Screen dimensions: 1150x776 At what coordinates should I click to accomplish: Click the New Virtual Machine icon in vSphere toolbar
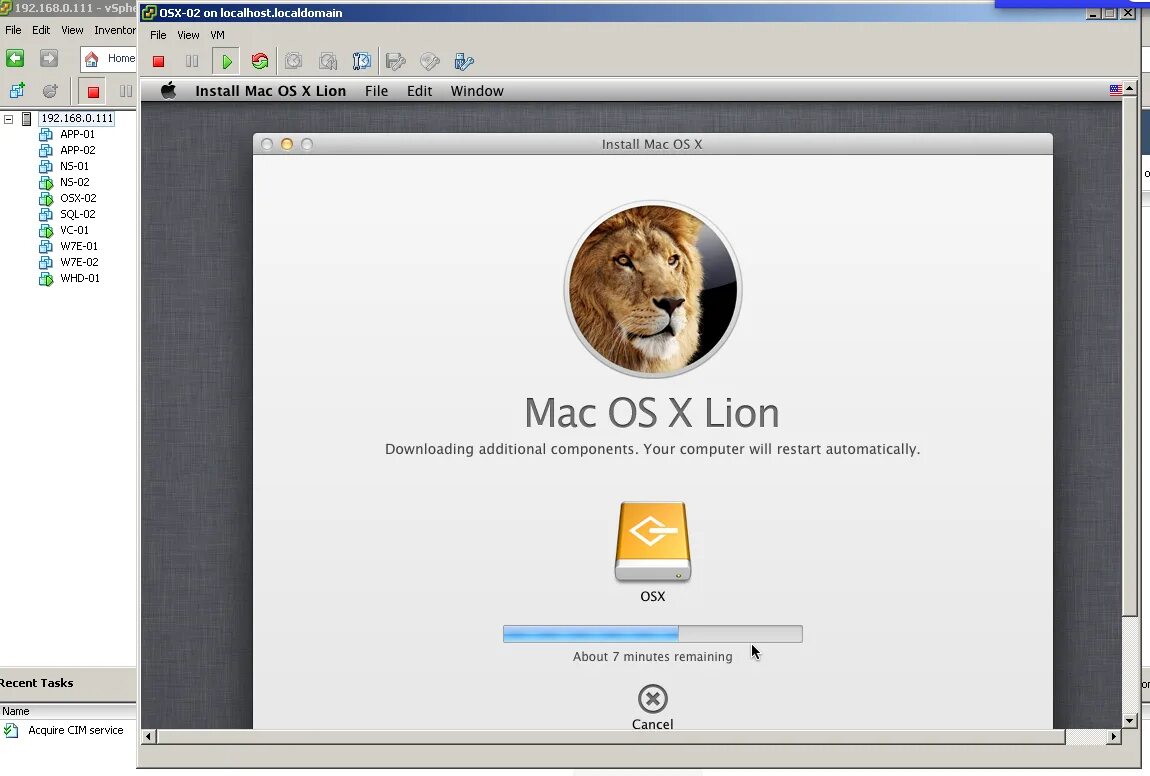point(17,91)
